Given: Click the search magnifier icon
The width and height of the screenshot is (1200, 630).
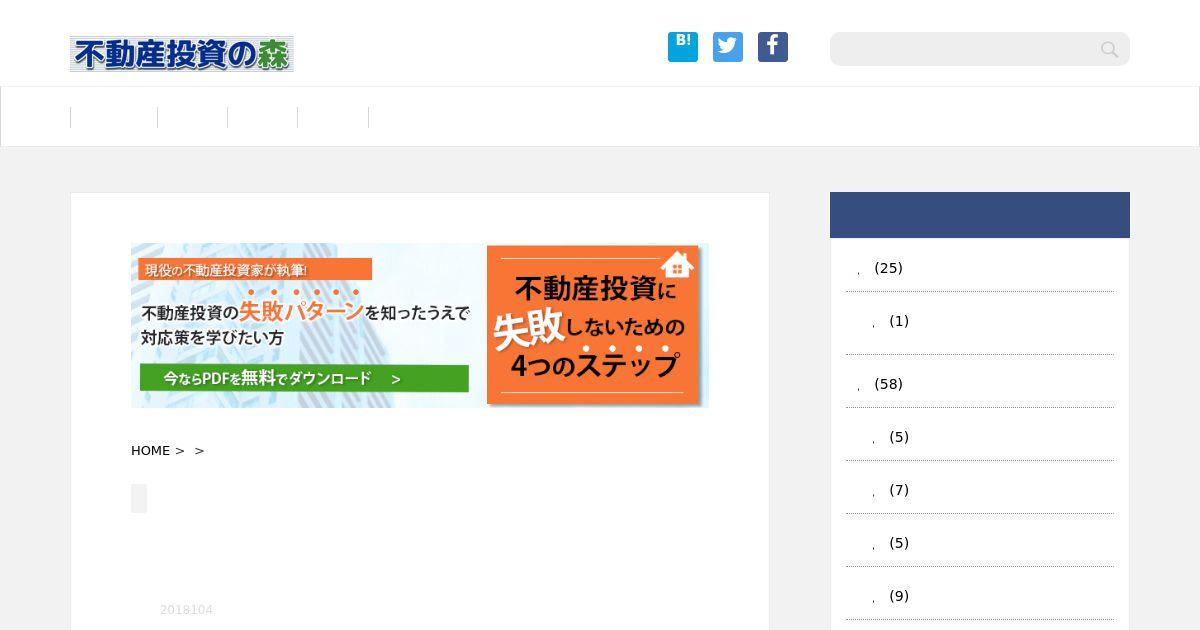Looking at the screenshot, I should point(1109,49).
